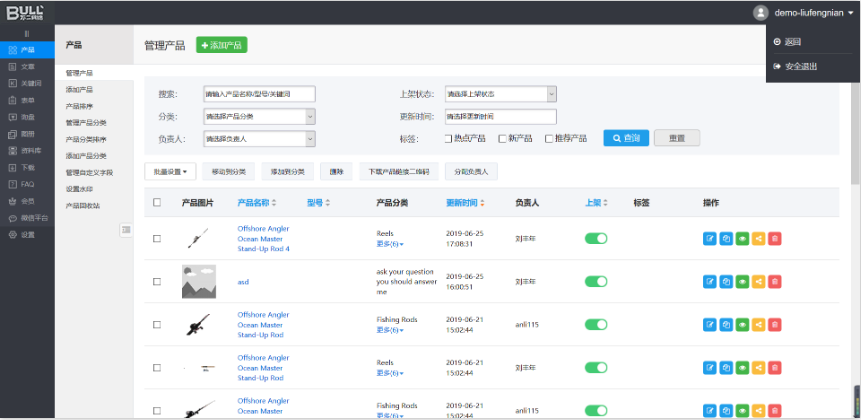Click the green 添加产品 button
861x420 pixels.
click(221, 45)
